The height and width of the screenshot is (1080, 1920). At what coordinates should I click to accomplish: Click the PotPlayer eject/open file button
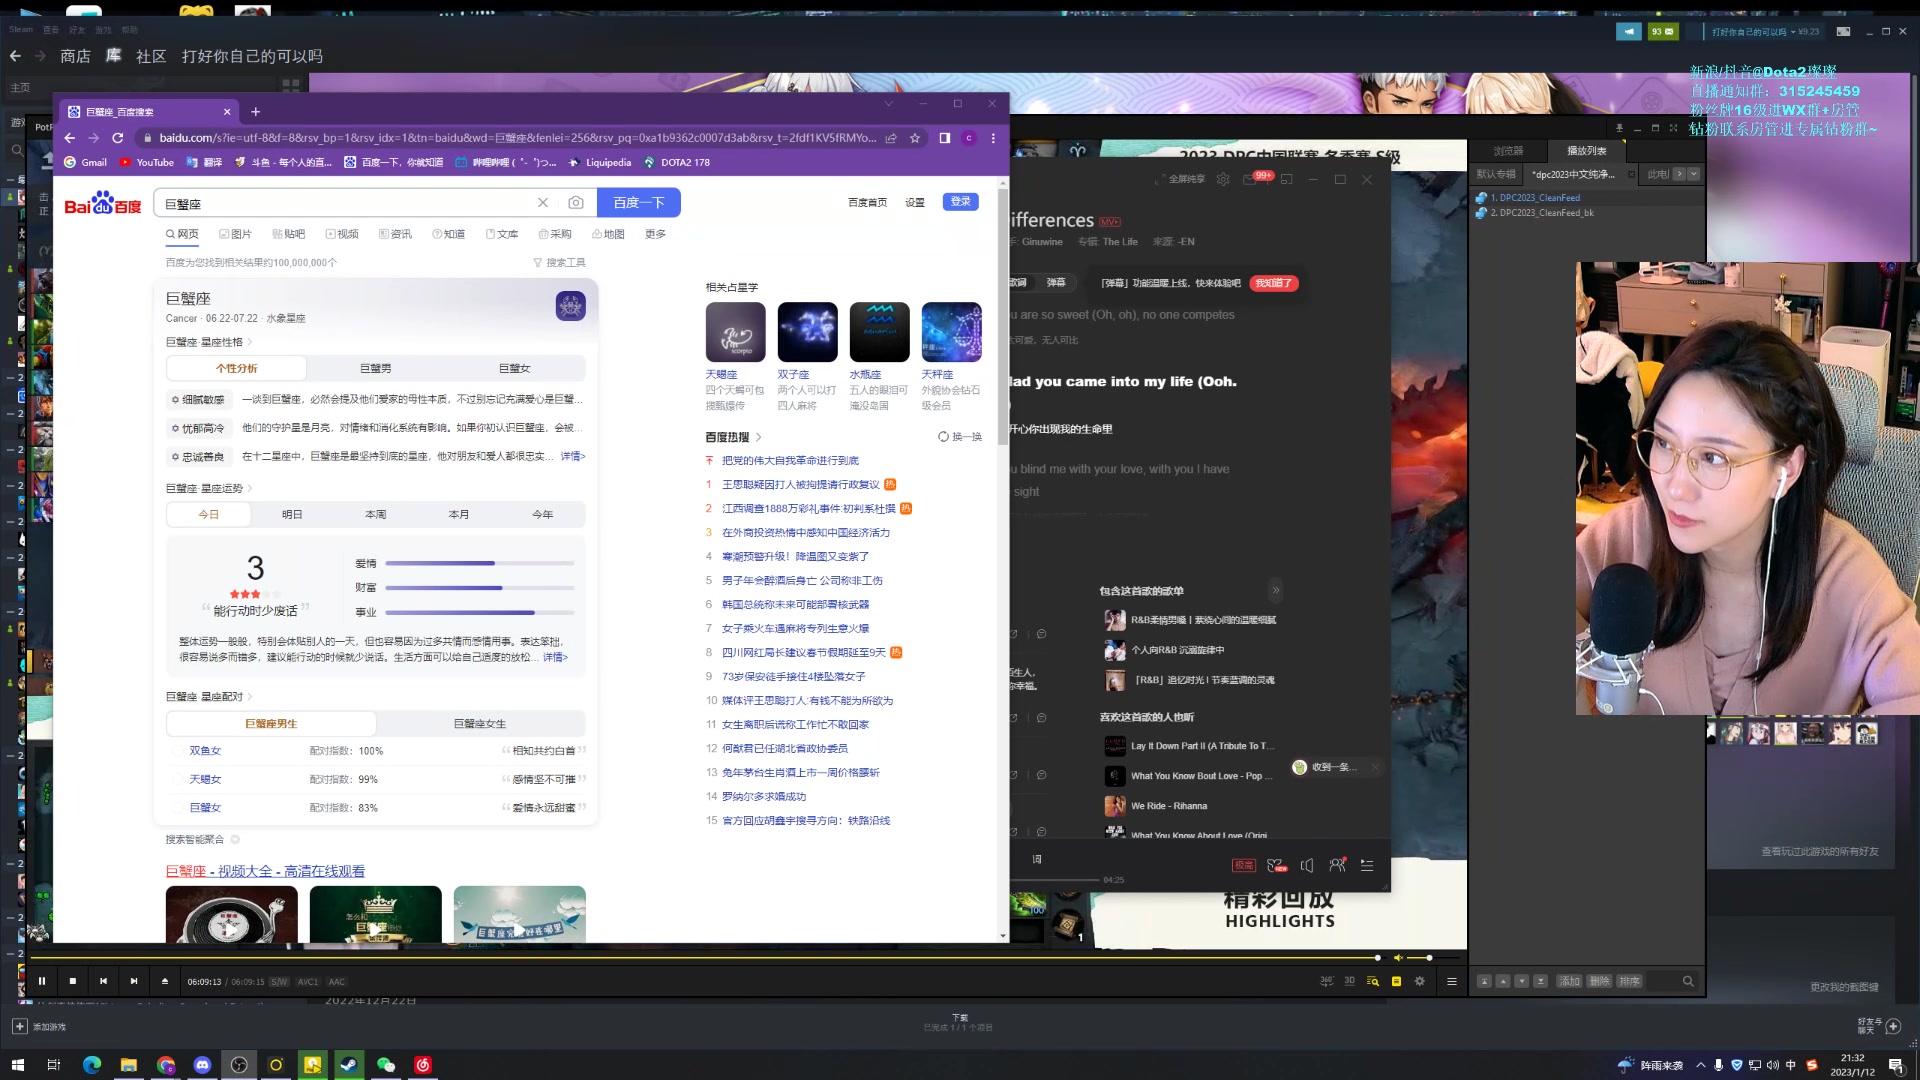(x=165, y=981)
